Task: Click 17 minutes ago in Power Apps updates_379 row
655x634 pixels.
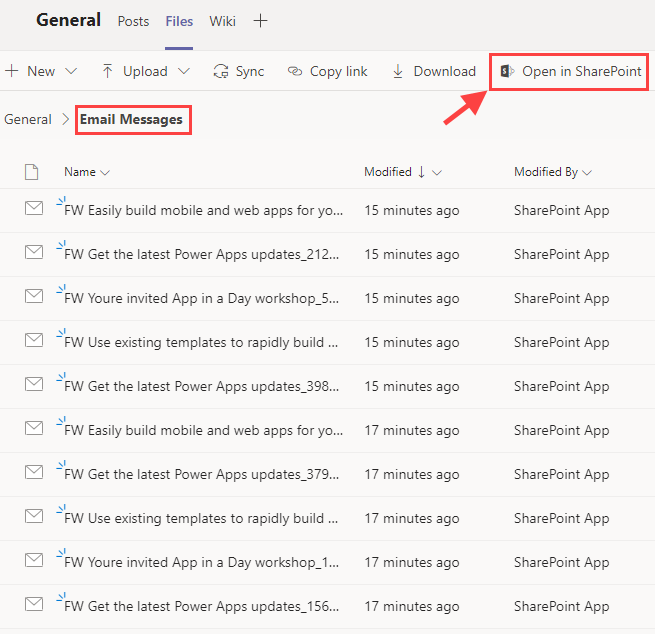Action: pyautogui.click(x=411, y=474)
